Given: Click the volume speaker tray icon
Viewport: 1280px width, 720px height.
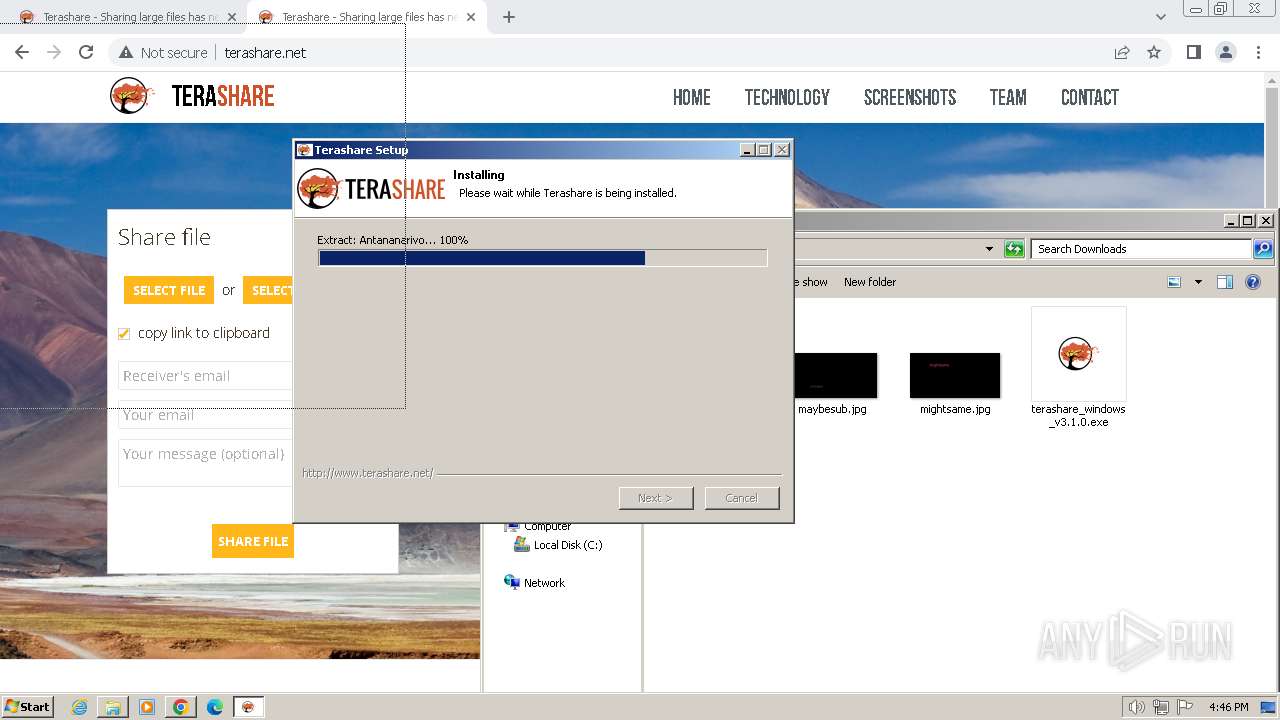Looking at the screenshot, I should click(x=1136, y=707).
